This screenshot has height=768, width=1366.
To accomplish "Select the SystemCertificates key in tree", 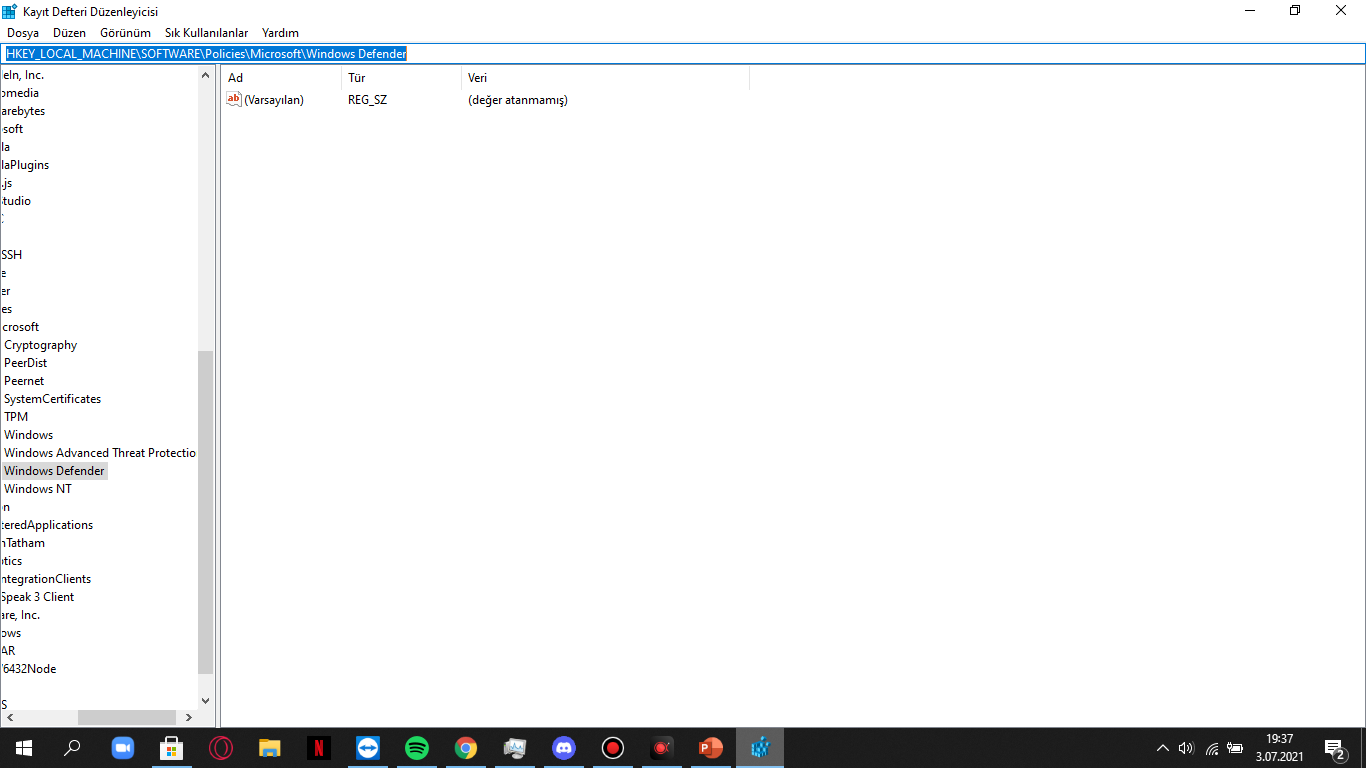I will [x=52, y=399].
